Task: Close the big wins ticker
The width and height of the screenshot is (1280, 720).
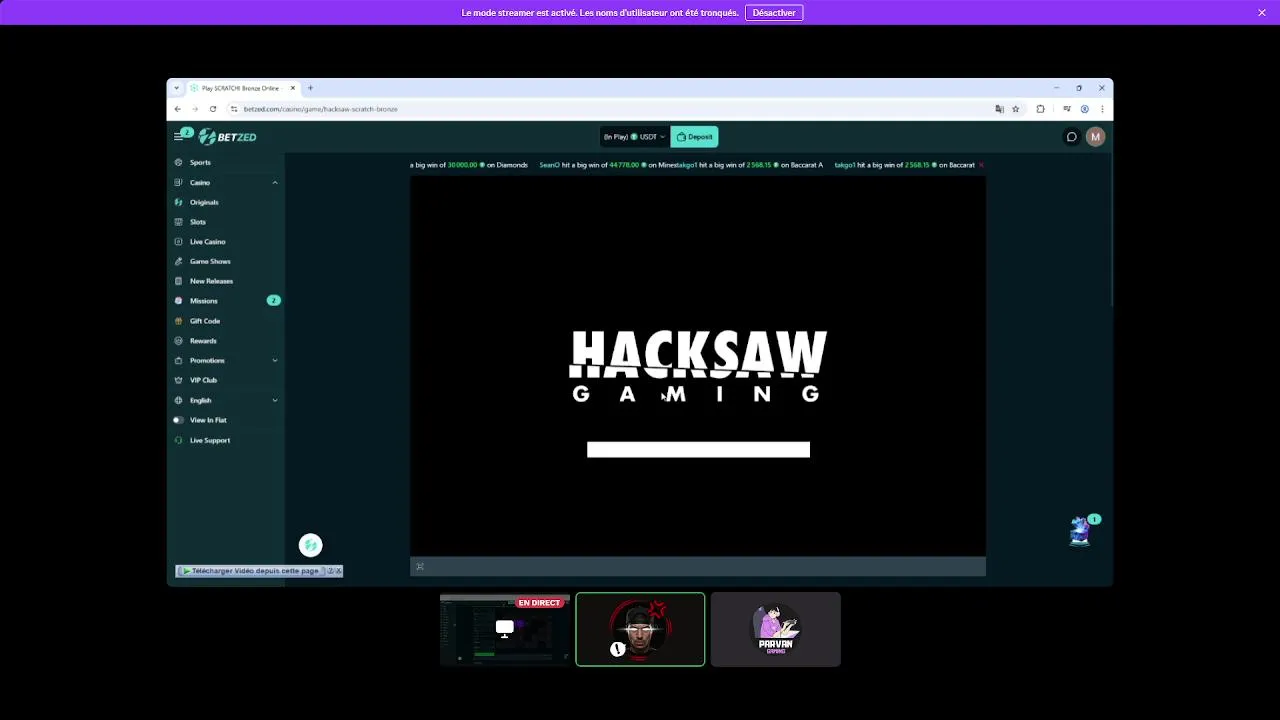Action: 981,165
